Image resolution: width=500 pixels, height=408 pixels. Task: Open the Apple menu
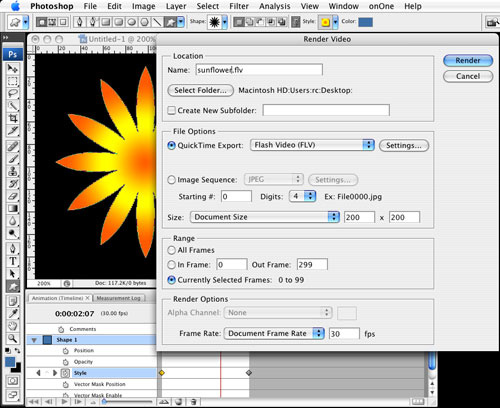[x=16, y=6]
